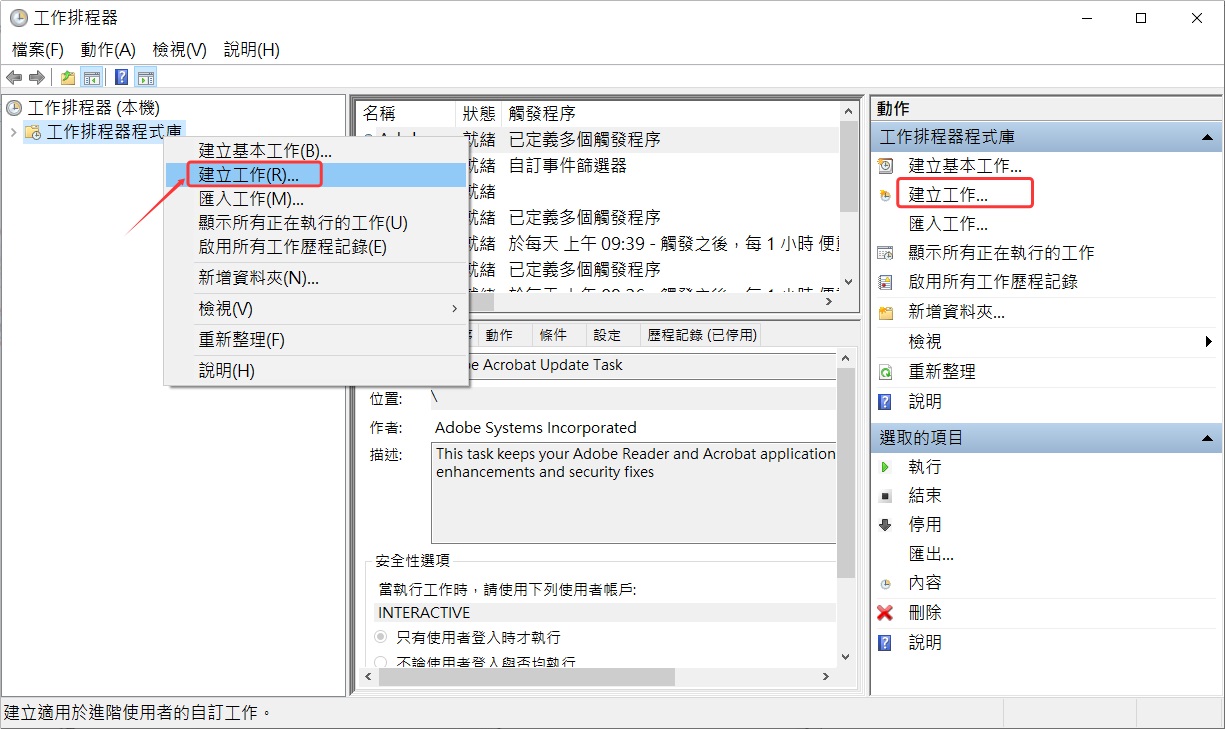
Task: Select 只有使用者登入時才執行 radio button
Action: tap(381, 637)
